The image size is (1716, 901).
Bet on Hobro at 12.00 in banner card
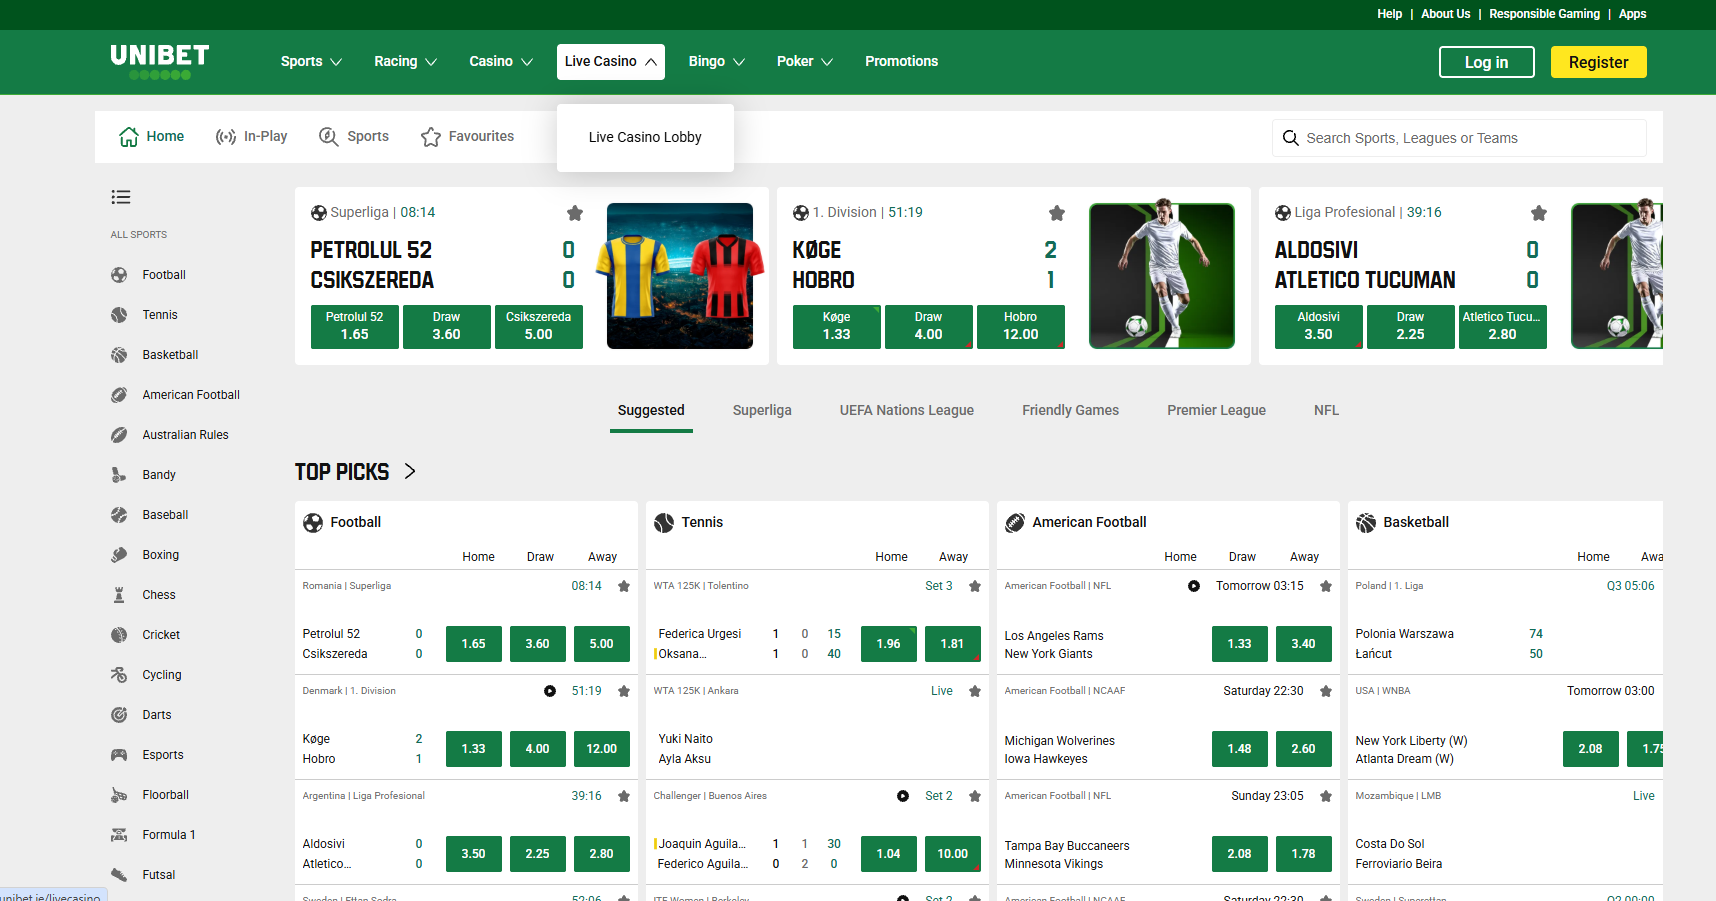[1021, 327]
